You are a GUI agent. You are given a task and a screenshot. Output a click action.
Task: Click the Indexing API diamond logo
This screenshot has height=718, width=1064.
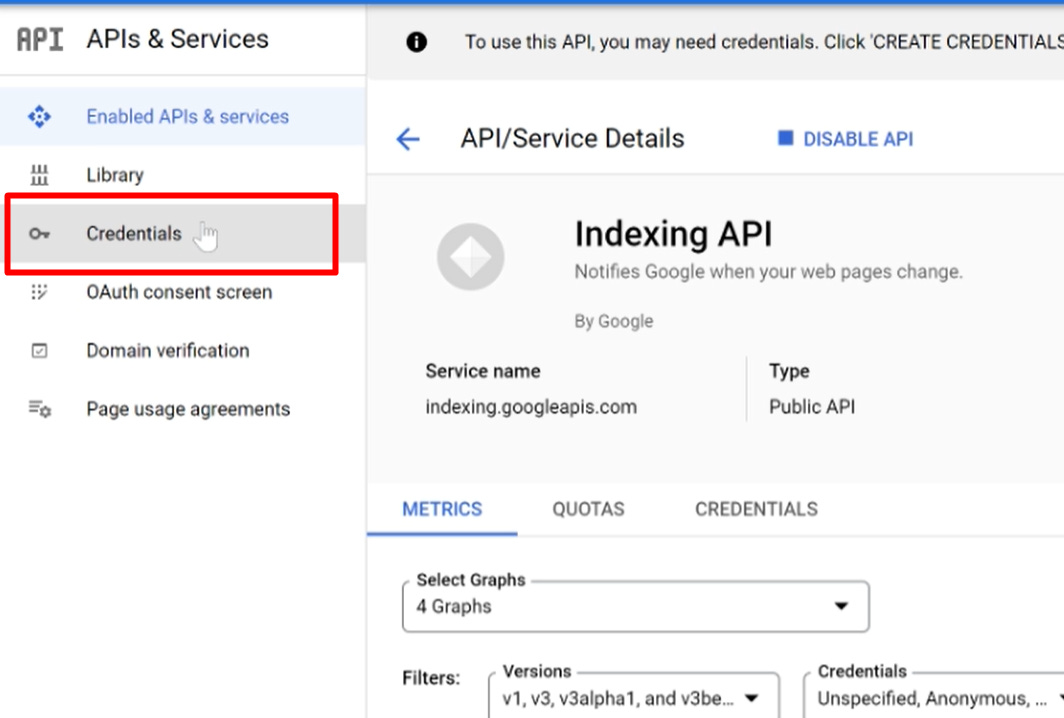tap(470, 257)
